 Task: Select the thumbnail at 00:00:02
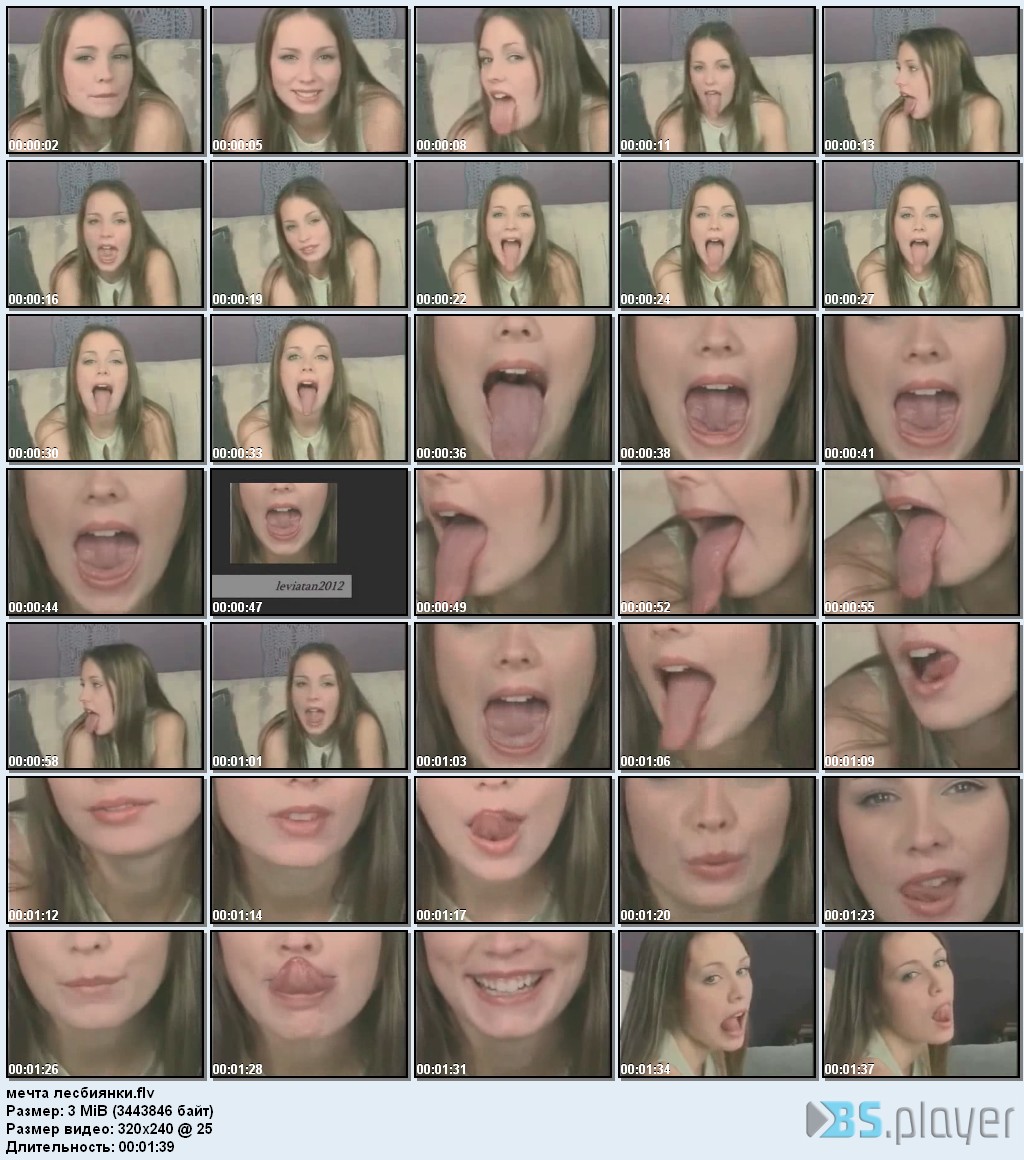point(106,80)
